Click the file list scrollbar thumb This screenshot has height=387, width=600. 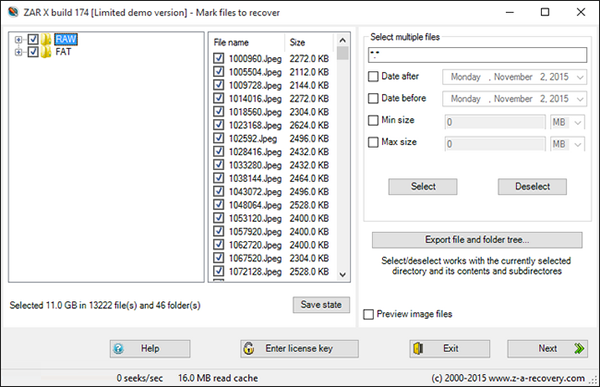click(x=343, y=53)
